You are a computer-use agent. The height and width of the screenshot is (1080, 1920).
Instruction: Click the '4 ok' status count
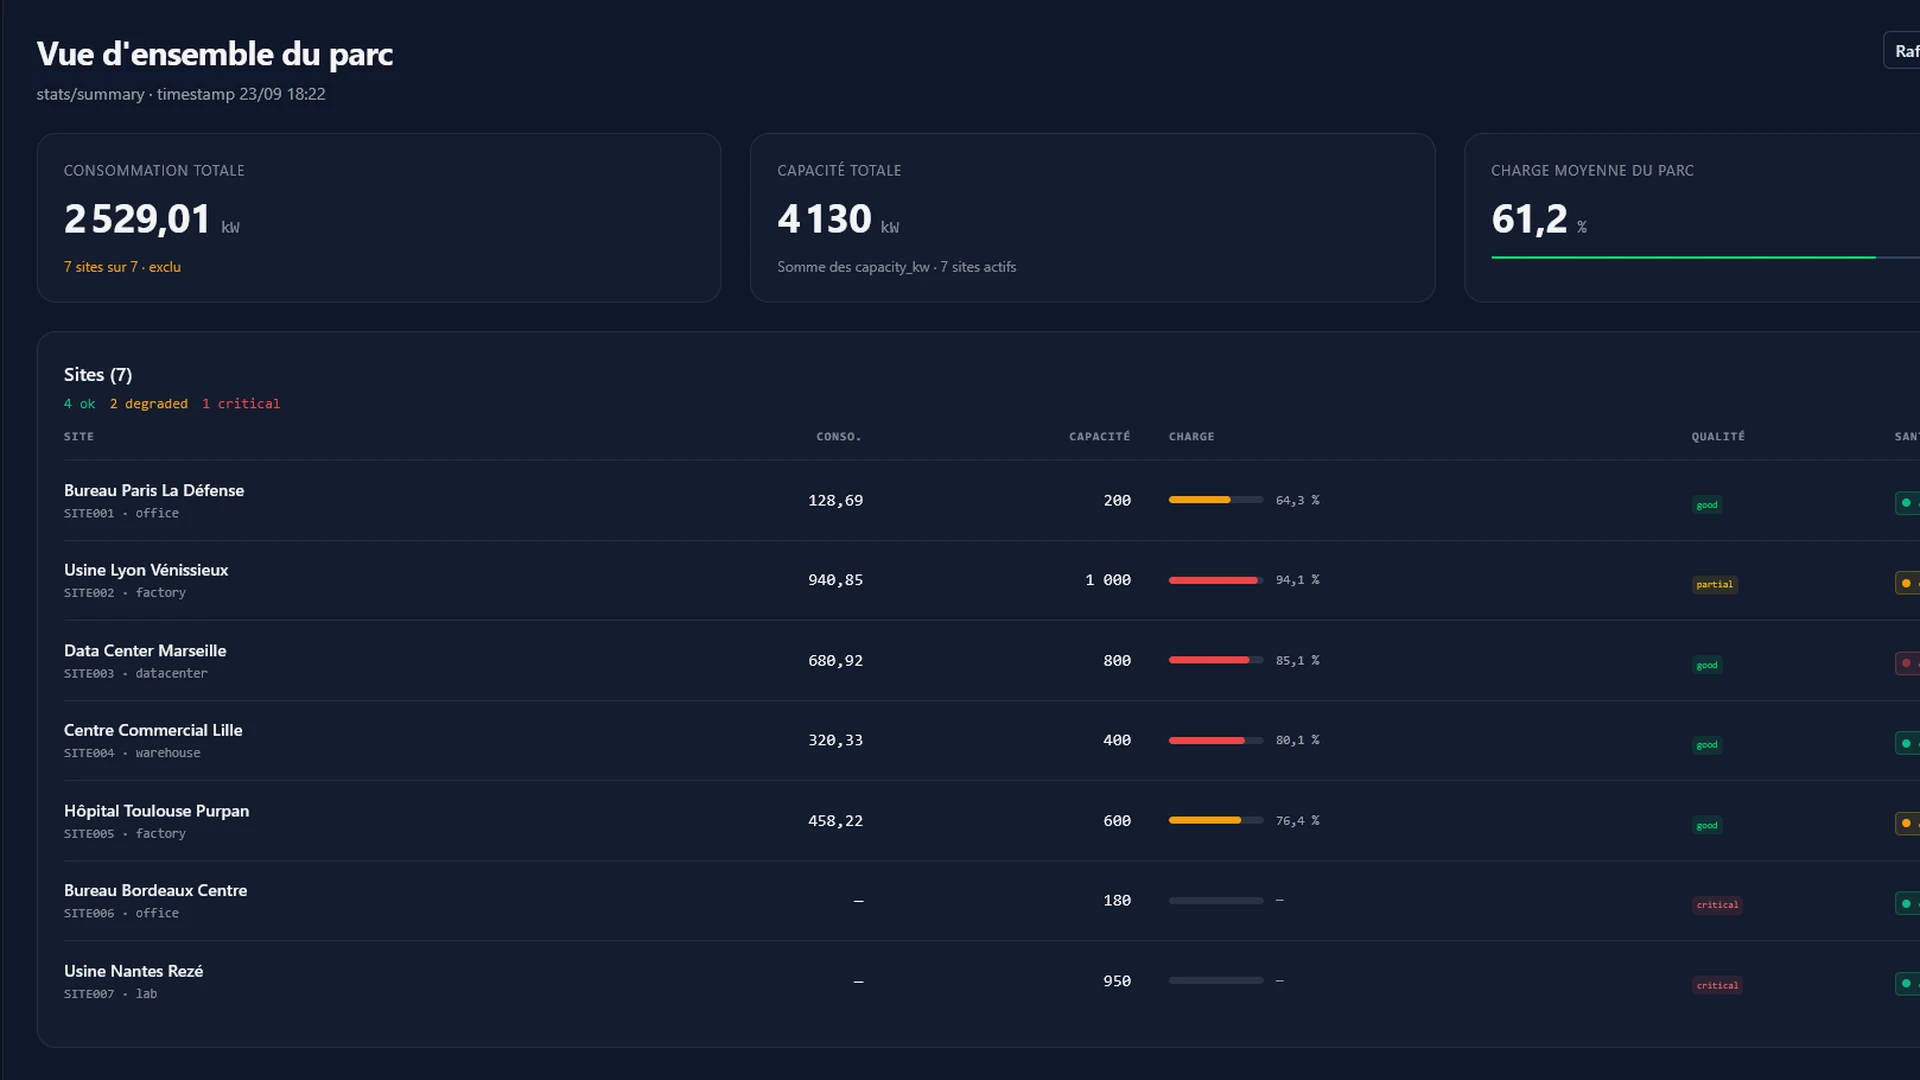pos(80,404)
